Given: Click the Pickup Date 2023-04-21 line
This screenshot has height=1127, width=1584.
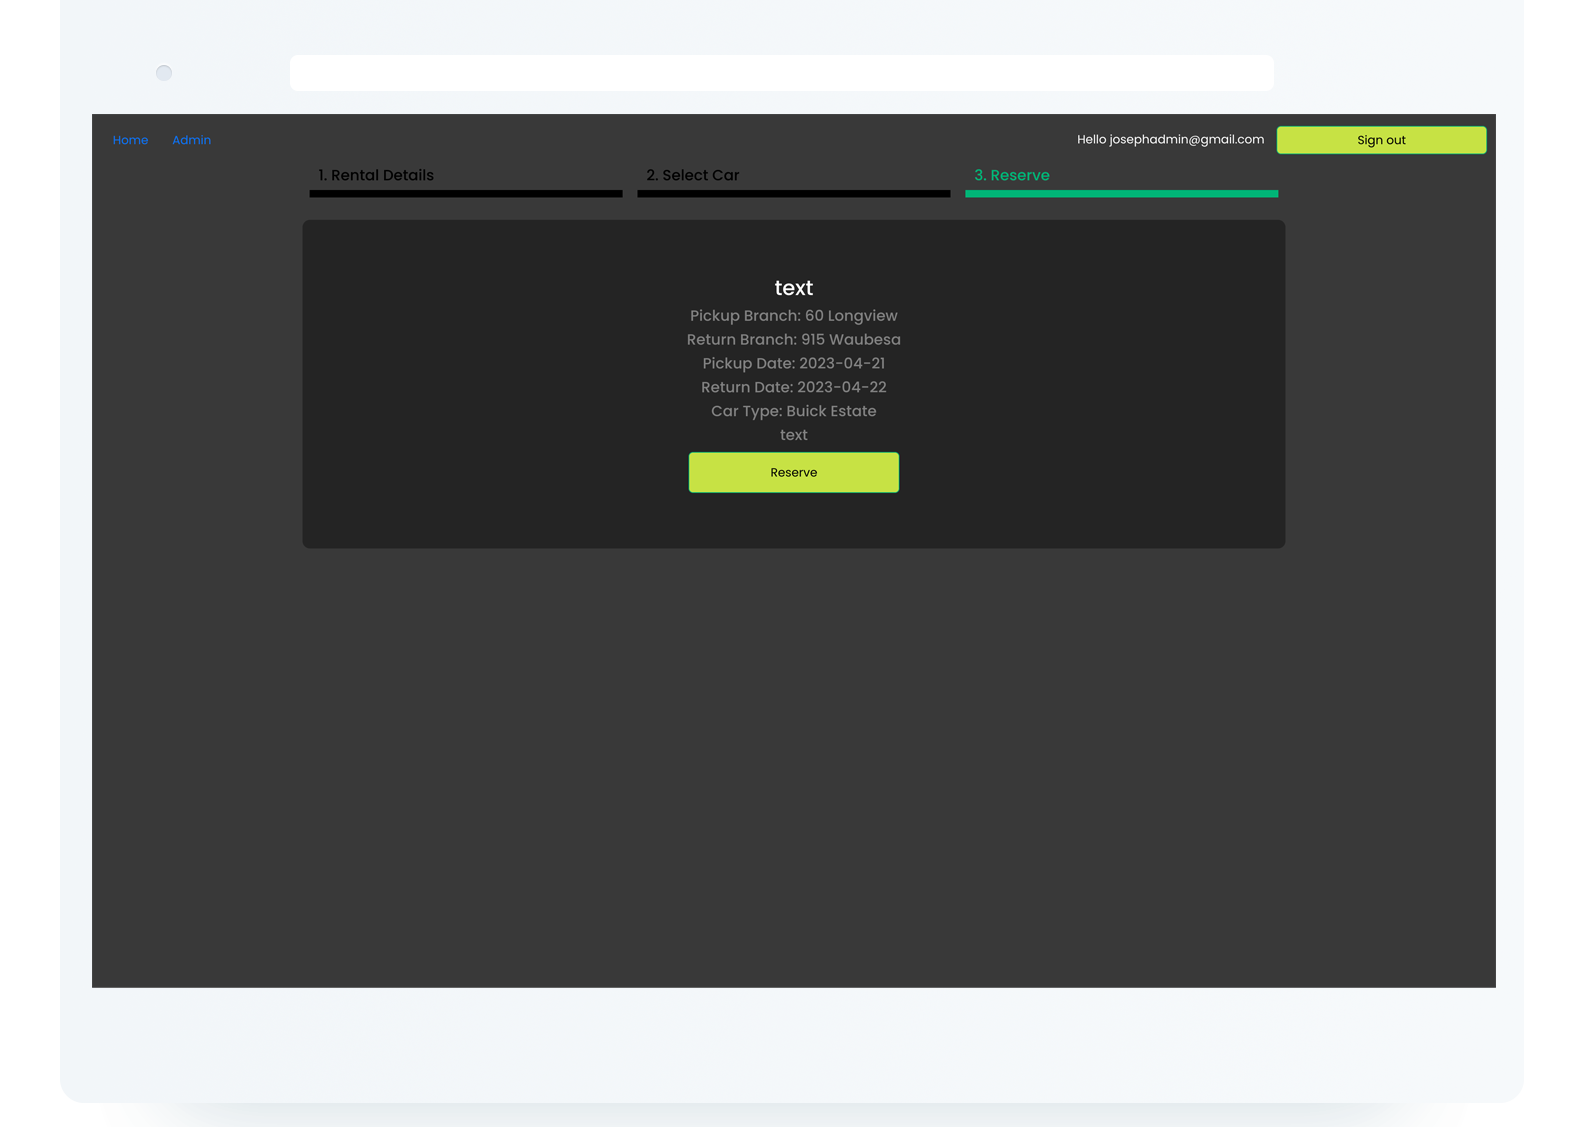Looking at the screenshot, I should pyautogui.click(x=793, y=364).
